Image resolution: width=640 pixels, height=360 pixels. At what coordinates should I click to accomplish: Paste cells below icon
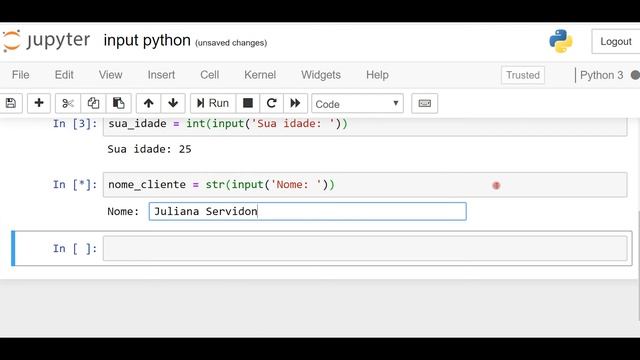tap(118, 103)
